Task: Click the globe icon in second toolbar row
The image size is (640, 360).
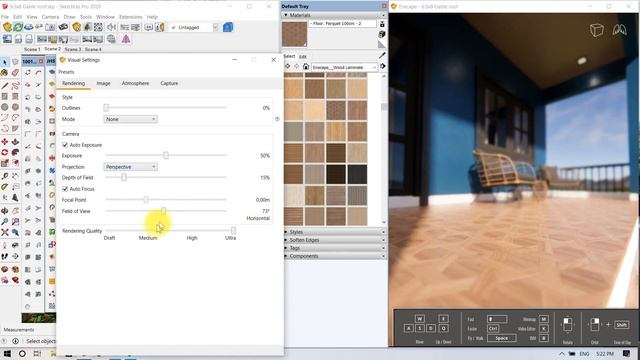Action: 111,39
